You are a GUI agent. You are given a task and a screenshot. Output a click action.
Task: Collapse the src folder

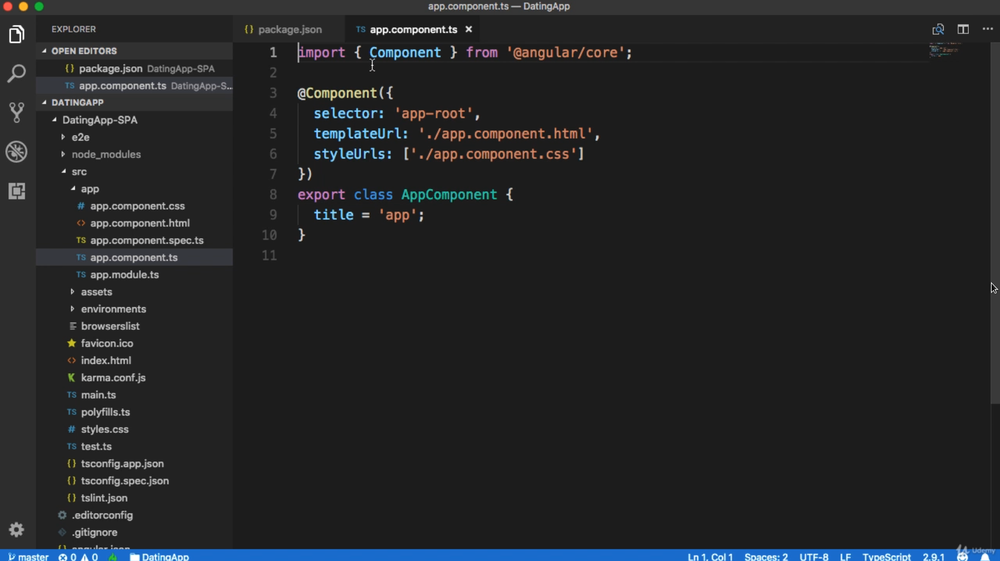(79, 171)
